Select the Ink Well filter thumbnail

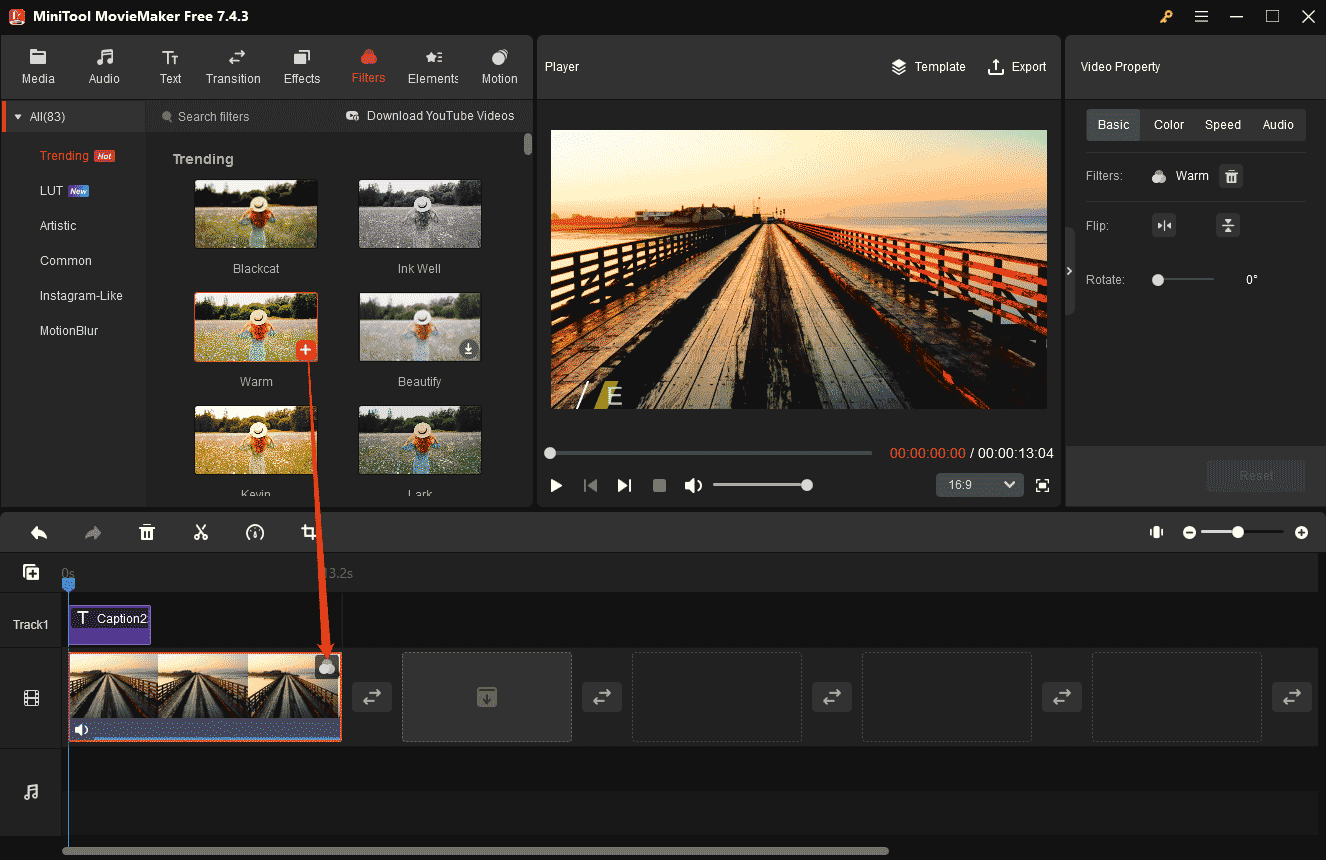420,214
